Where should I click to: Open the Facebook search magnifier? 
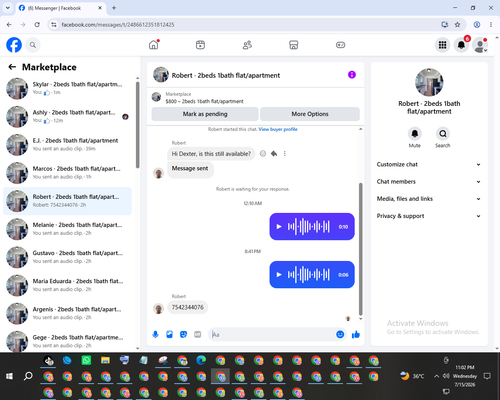[x=33, y=45]
